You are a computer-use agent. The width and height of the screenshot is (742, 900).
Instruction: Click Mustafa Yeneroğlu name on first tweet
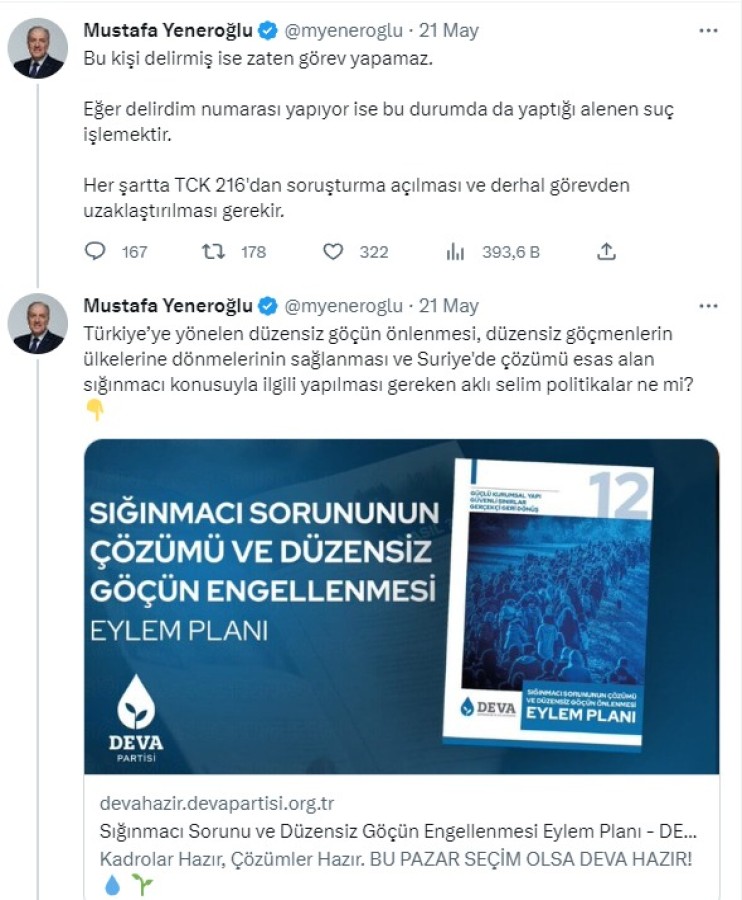pos(168,30)
